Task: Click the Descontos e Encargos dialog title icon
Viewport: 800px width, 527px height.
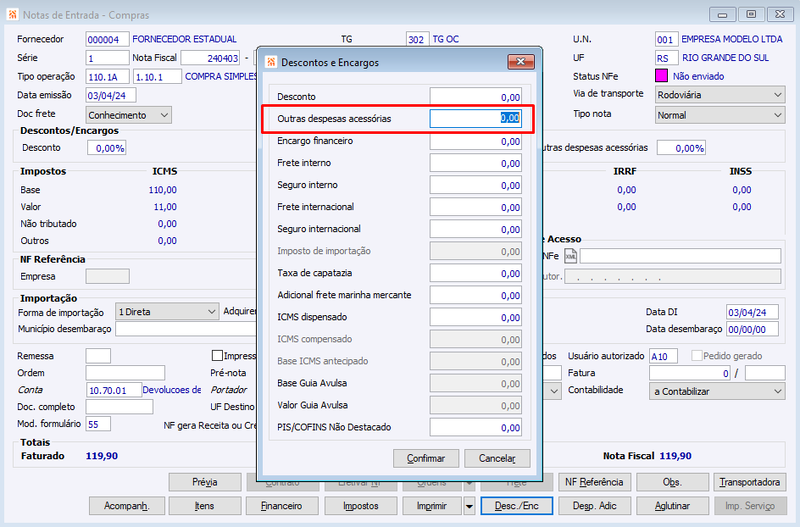Action: point(271,62)
